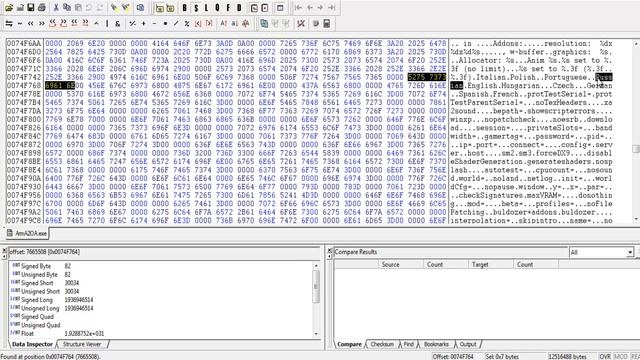
Task: Cut selection with the scissors icon
Action: (x=56, y=8)
